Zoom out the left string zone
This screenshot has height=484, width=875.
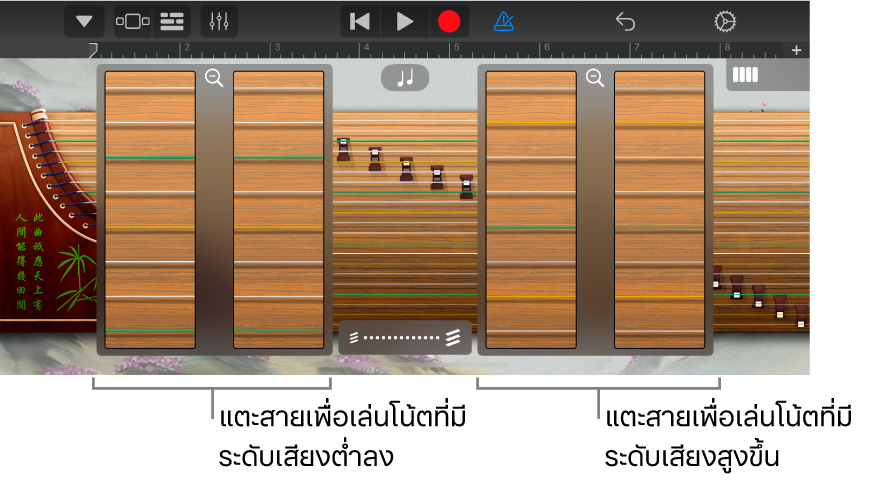pyautogui.click(x=214, y=78)
